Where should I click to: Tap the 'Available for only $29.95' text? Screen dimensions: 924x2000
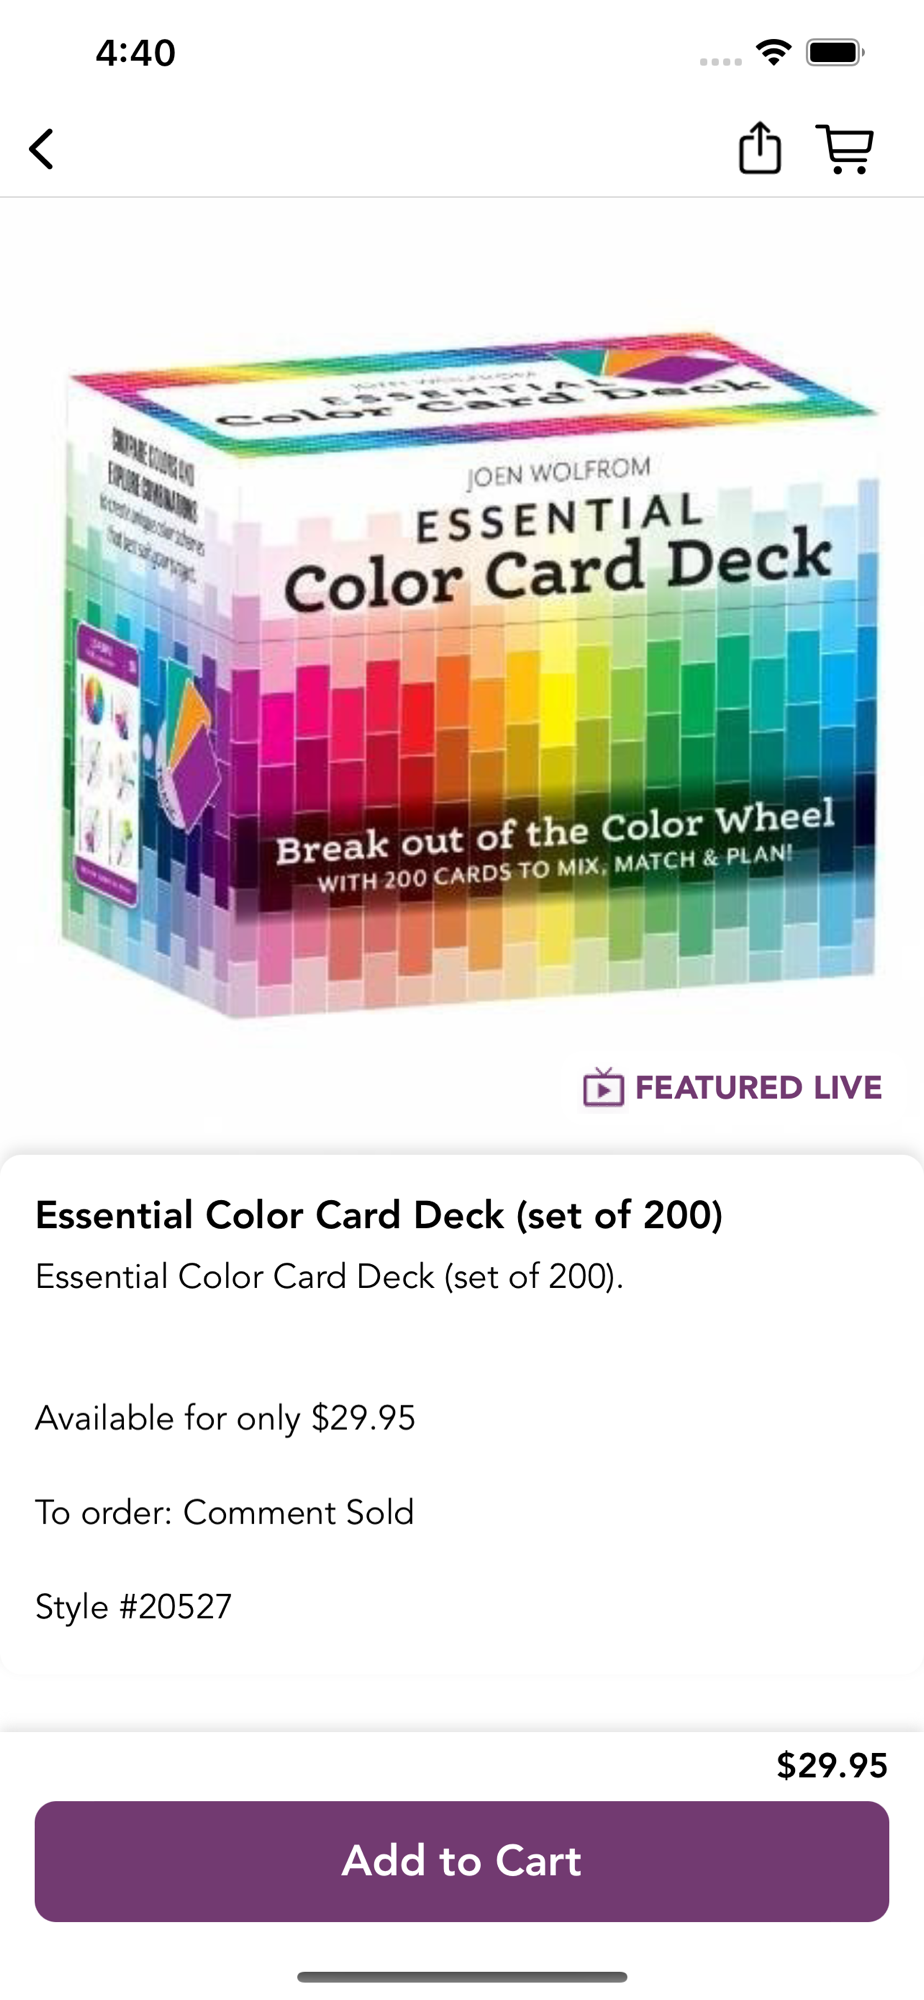click(x=225, y=1418)
